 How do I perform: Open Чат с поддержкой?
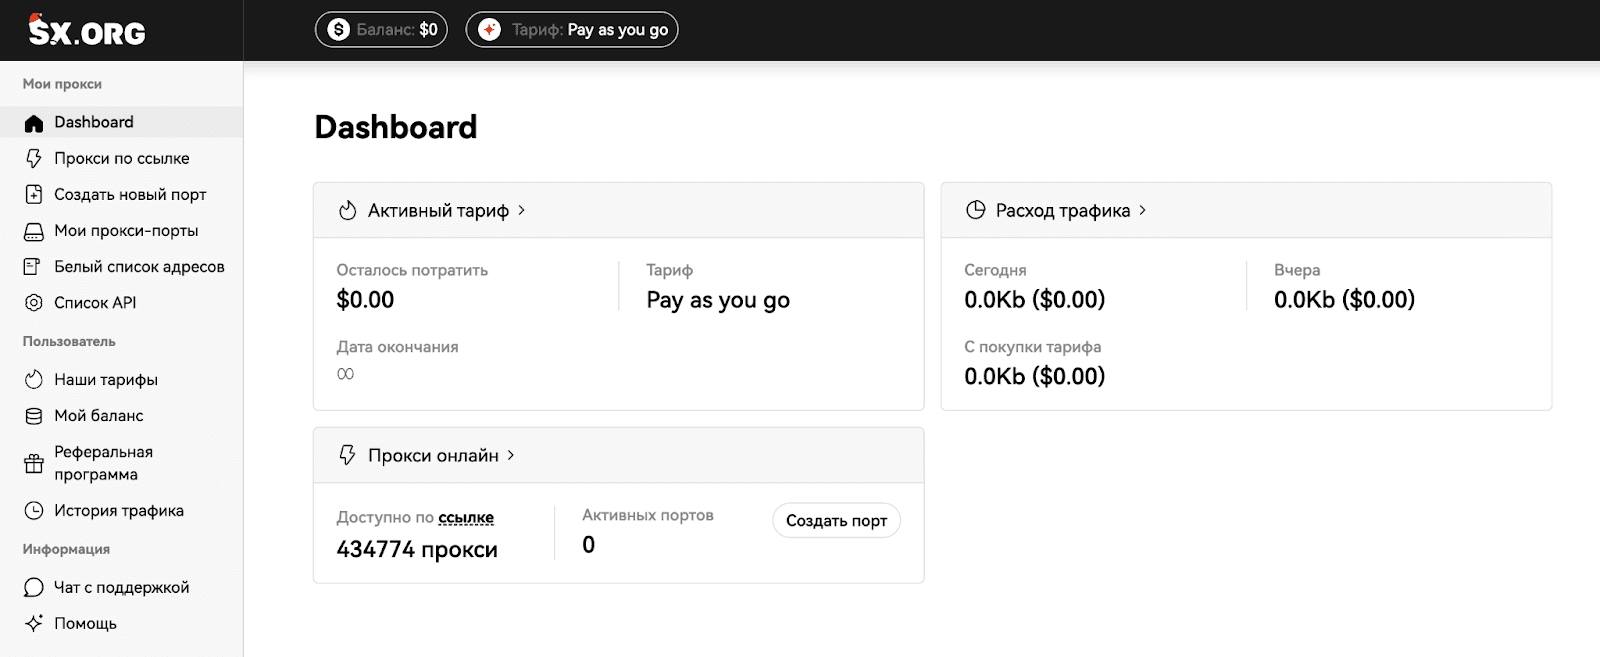coord(121,587)
